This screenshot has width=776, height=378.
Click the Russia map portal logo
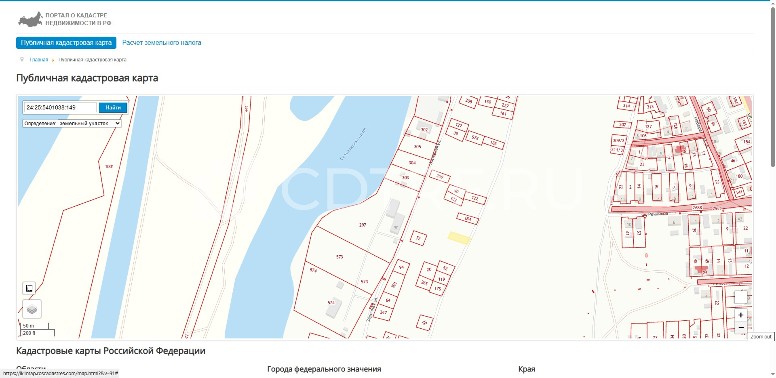[30, 19]
